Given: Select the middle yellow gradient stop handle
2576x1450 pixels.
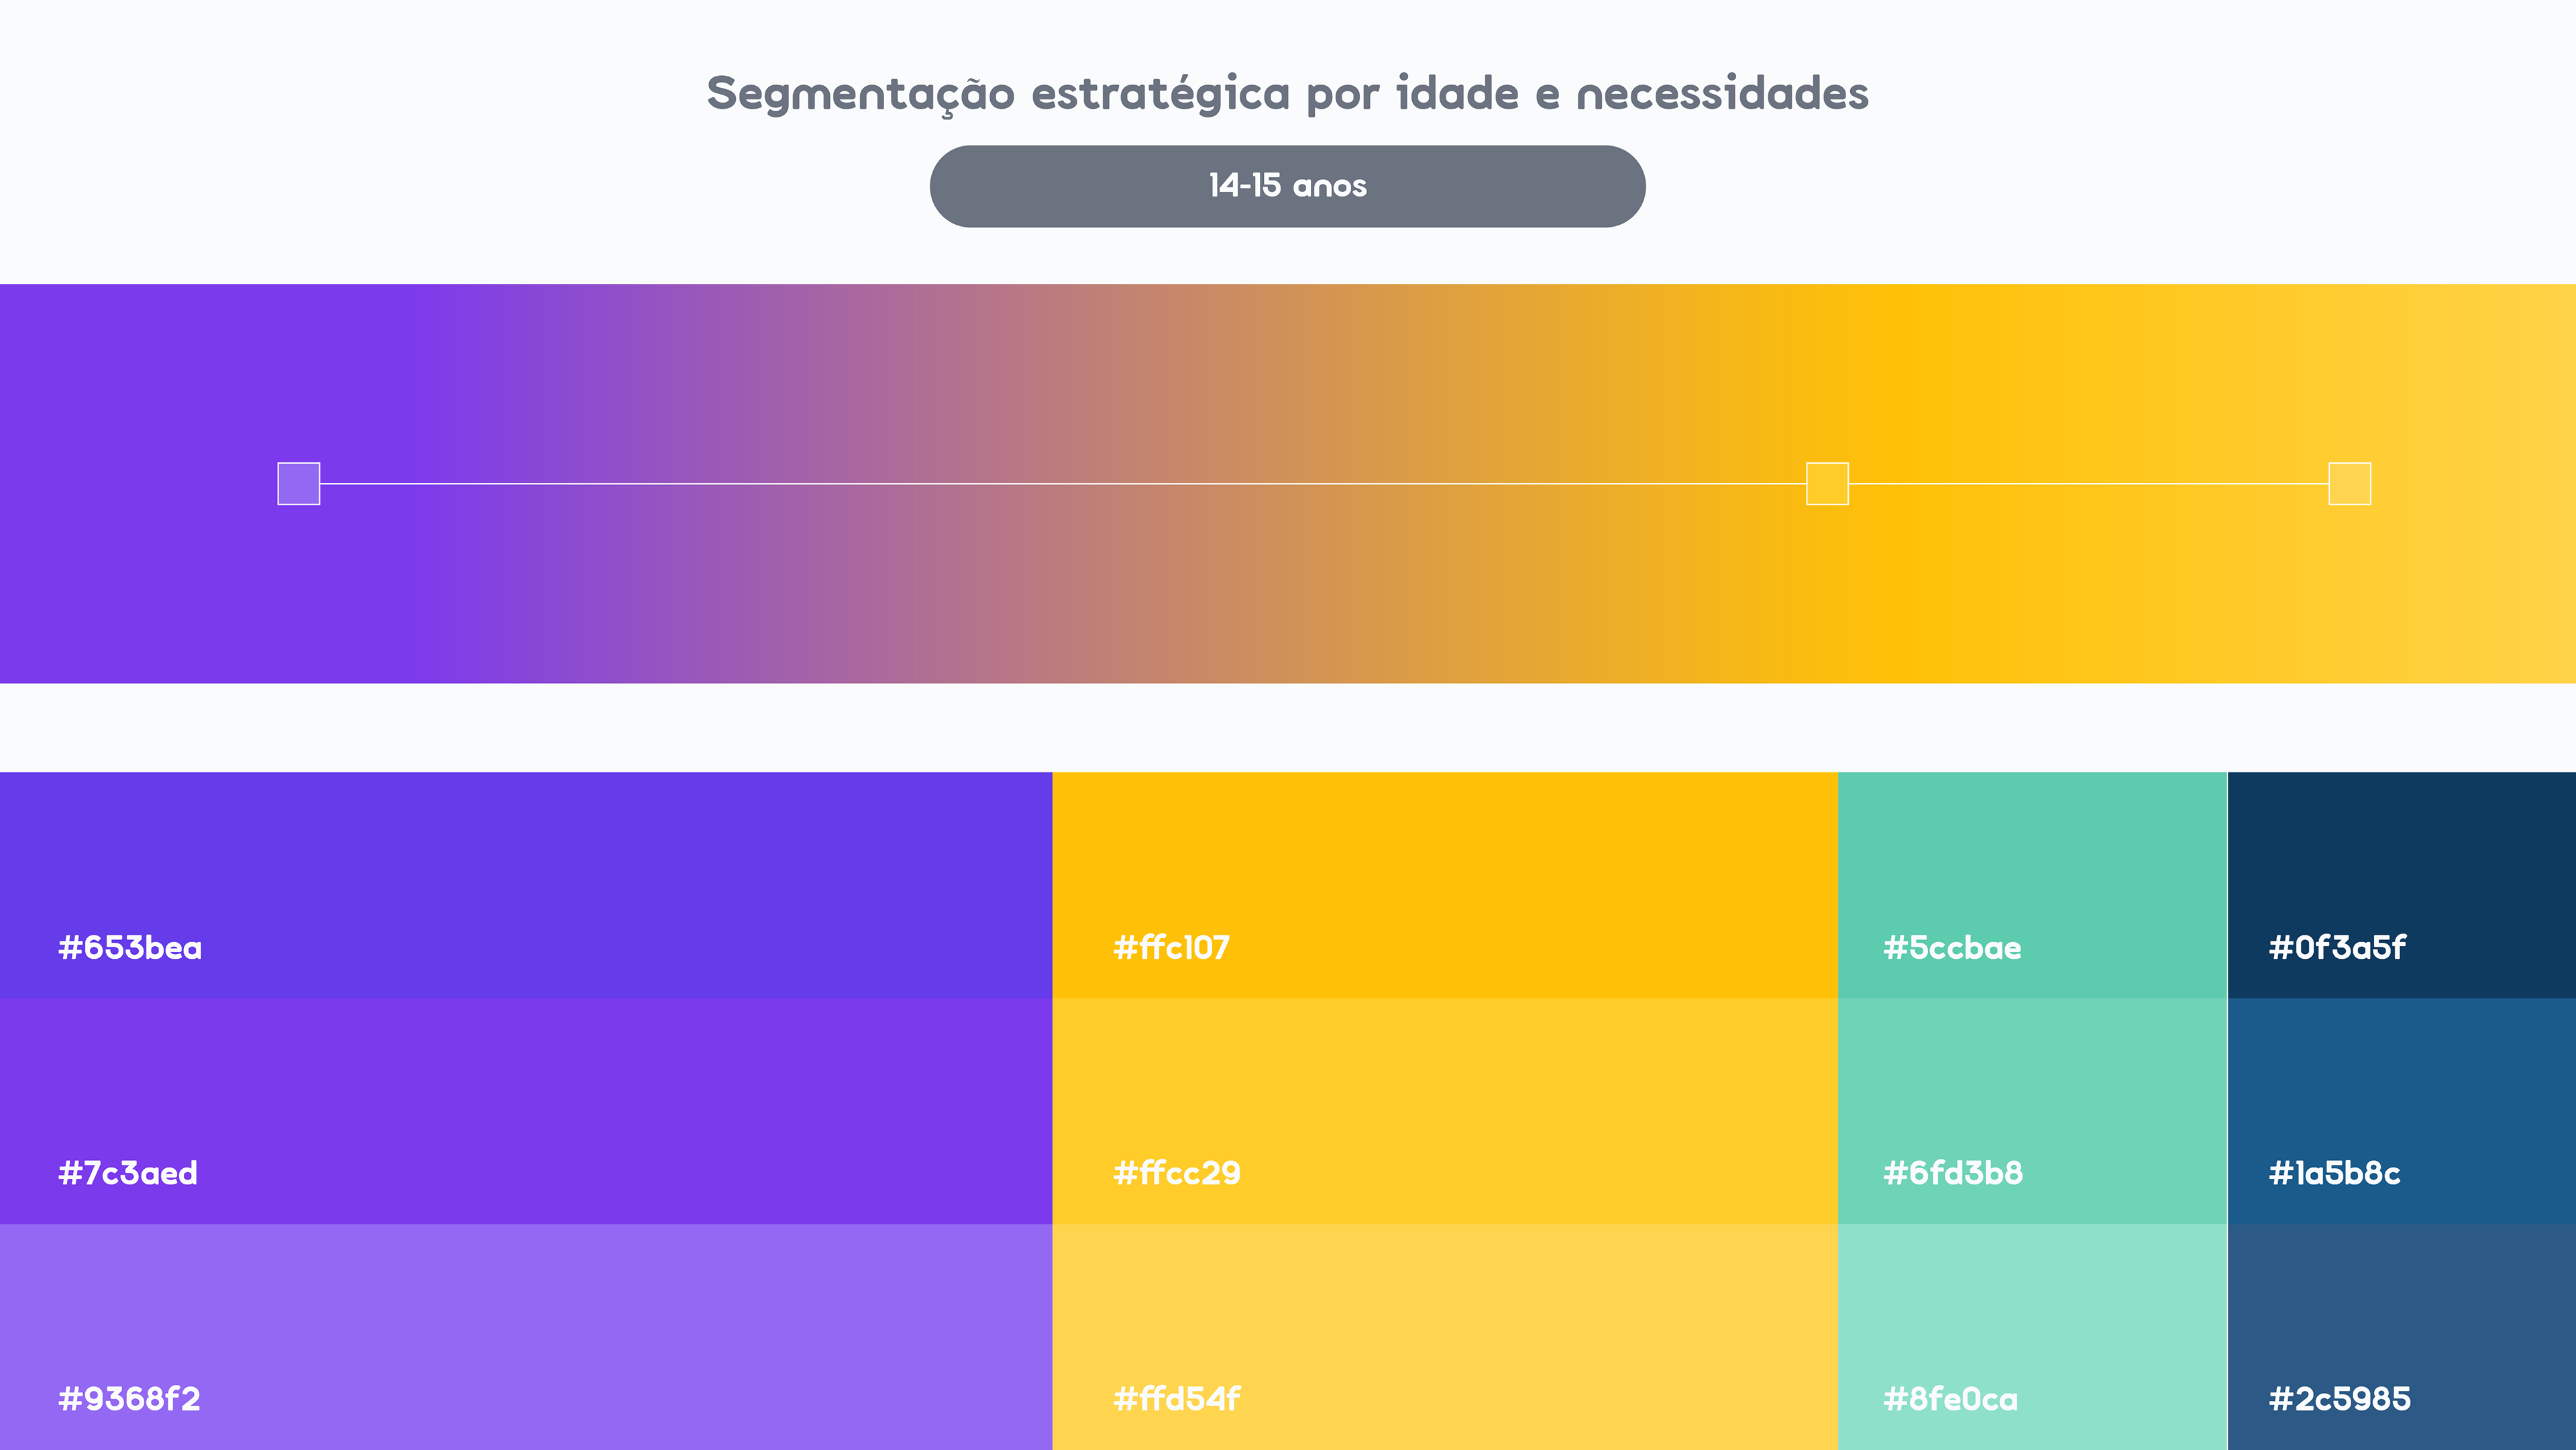Looking at the screenshot, I should [x=1827, y=484].
